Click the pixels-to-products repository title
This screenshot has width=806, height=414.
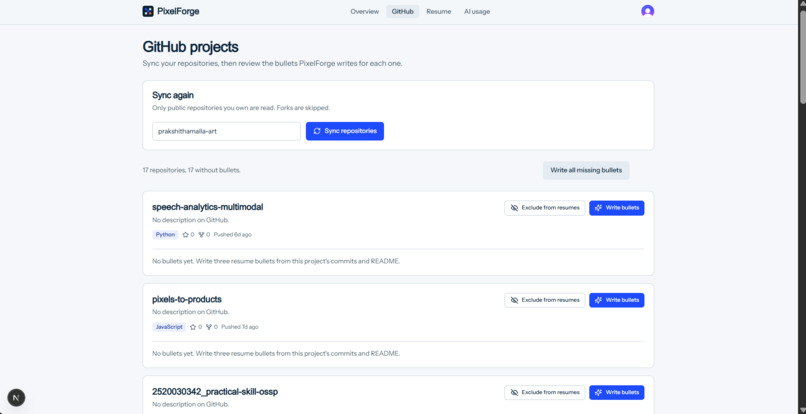pyautogui.click(x=187, y=299)
